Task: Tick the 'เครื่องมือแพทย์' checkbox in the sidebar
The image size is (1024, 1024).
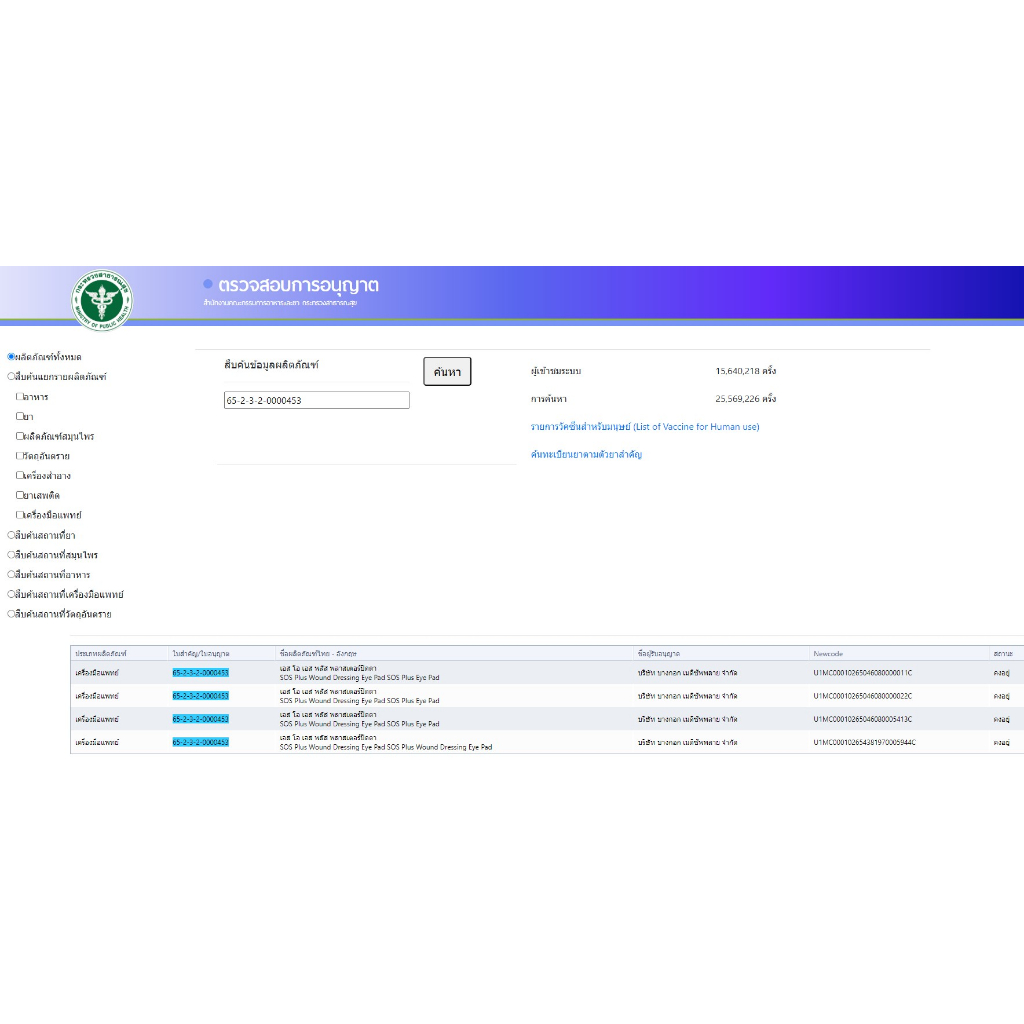Action: (x=20, y=515)
